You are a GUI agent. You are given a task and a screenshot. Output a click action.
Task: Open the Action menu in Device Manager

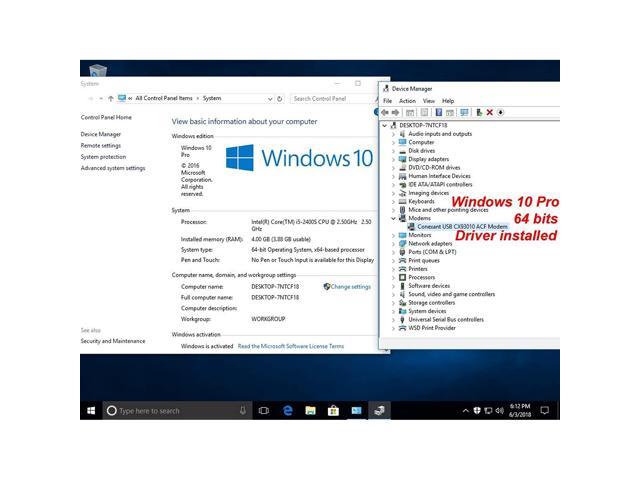pyautogui.click(x=407, y=101)
